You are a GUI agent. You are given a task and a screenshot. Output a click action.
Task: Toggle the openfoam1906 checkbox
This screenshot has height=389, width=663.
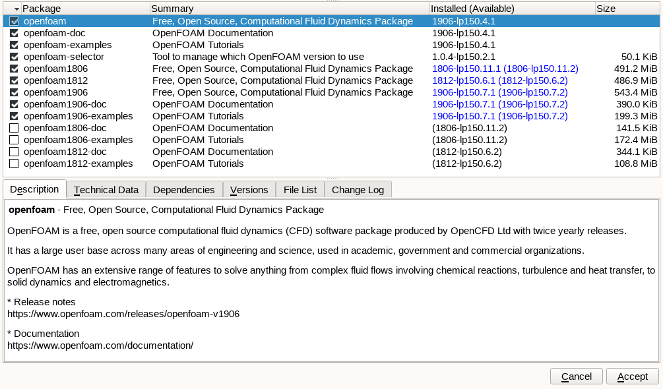pyautogui.click(x=14, y=92)
